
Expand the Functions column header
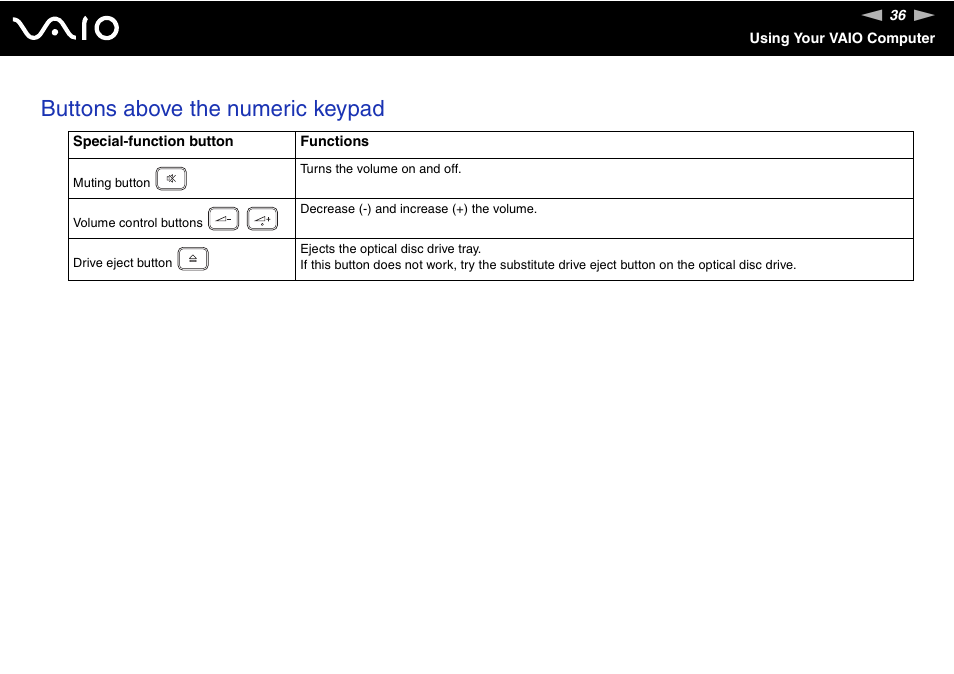[x=334, y=141]
